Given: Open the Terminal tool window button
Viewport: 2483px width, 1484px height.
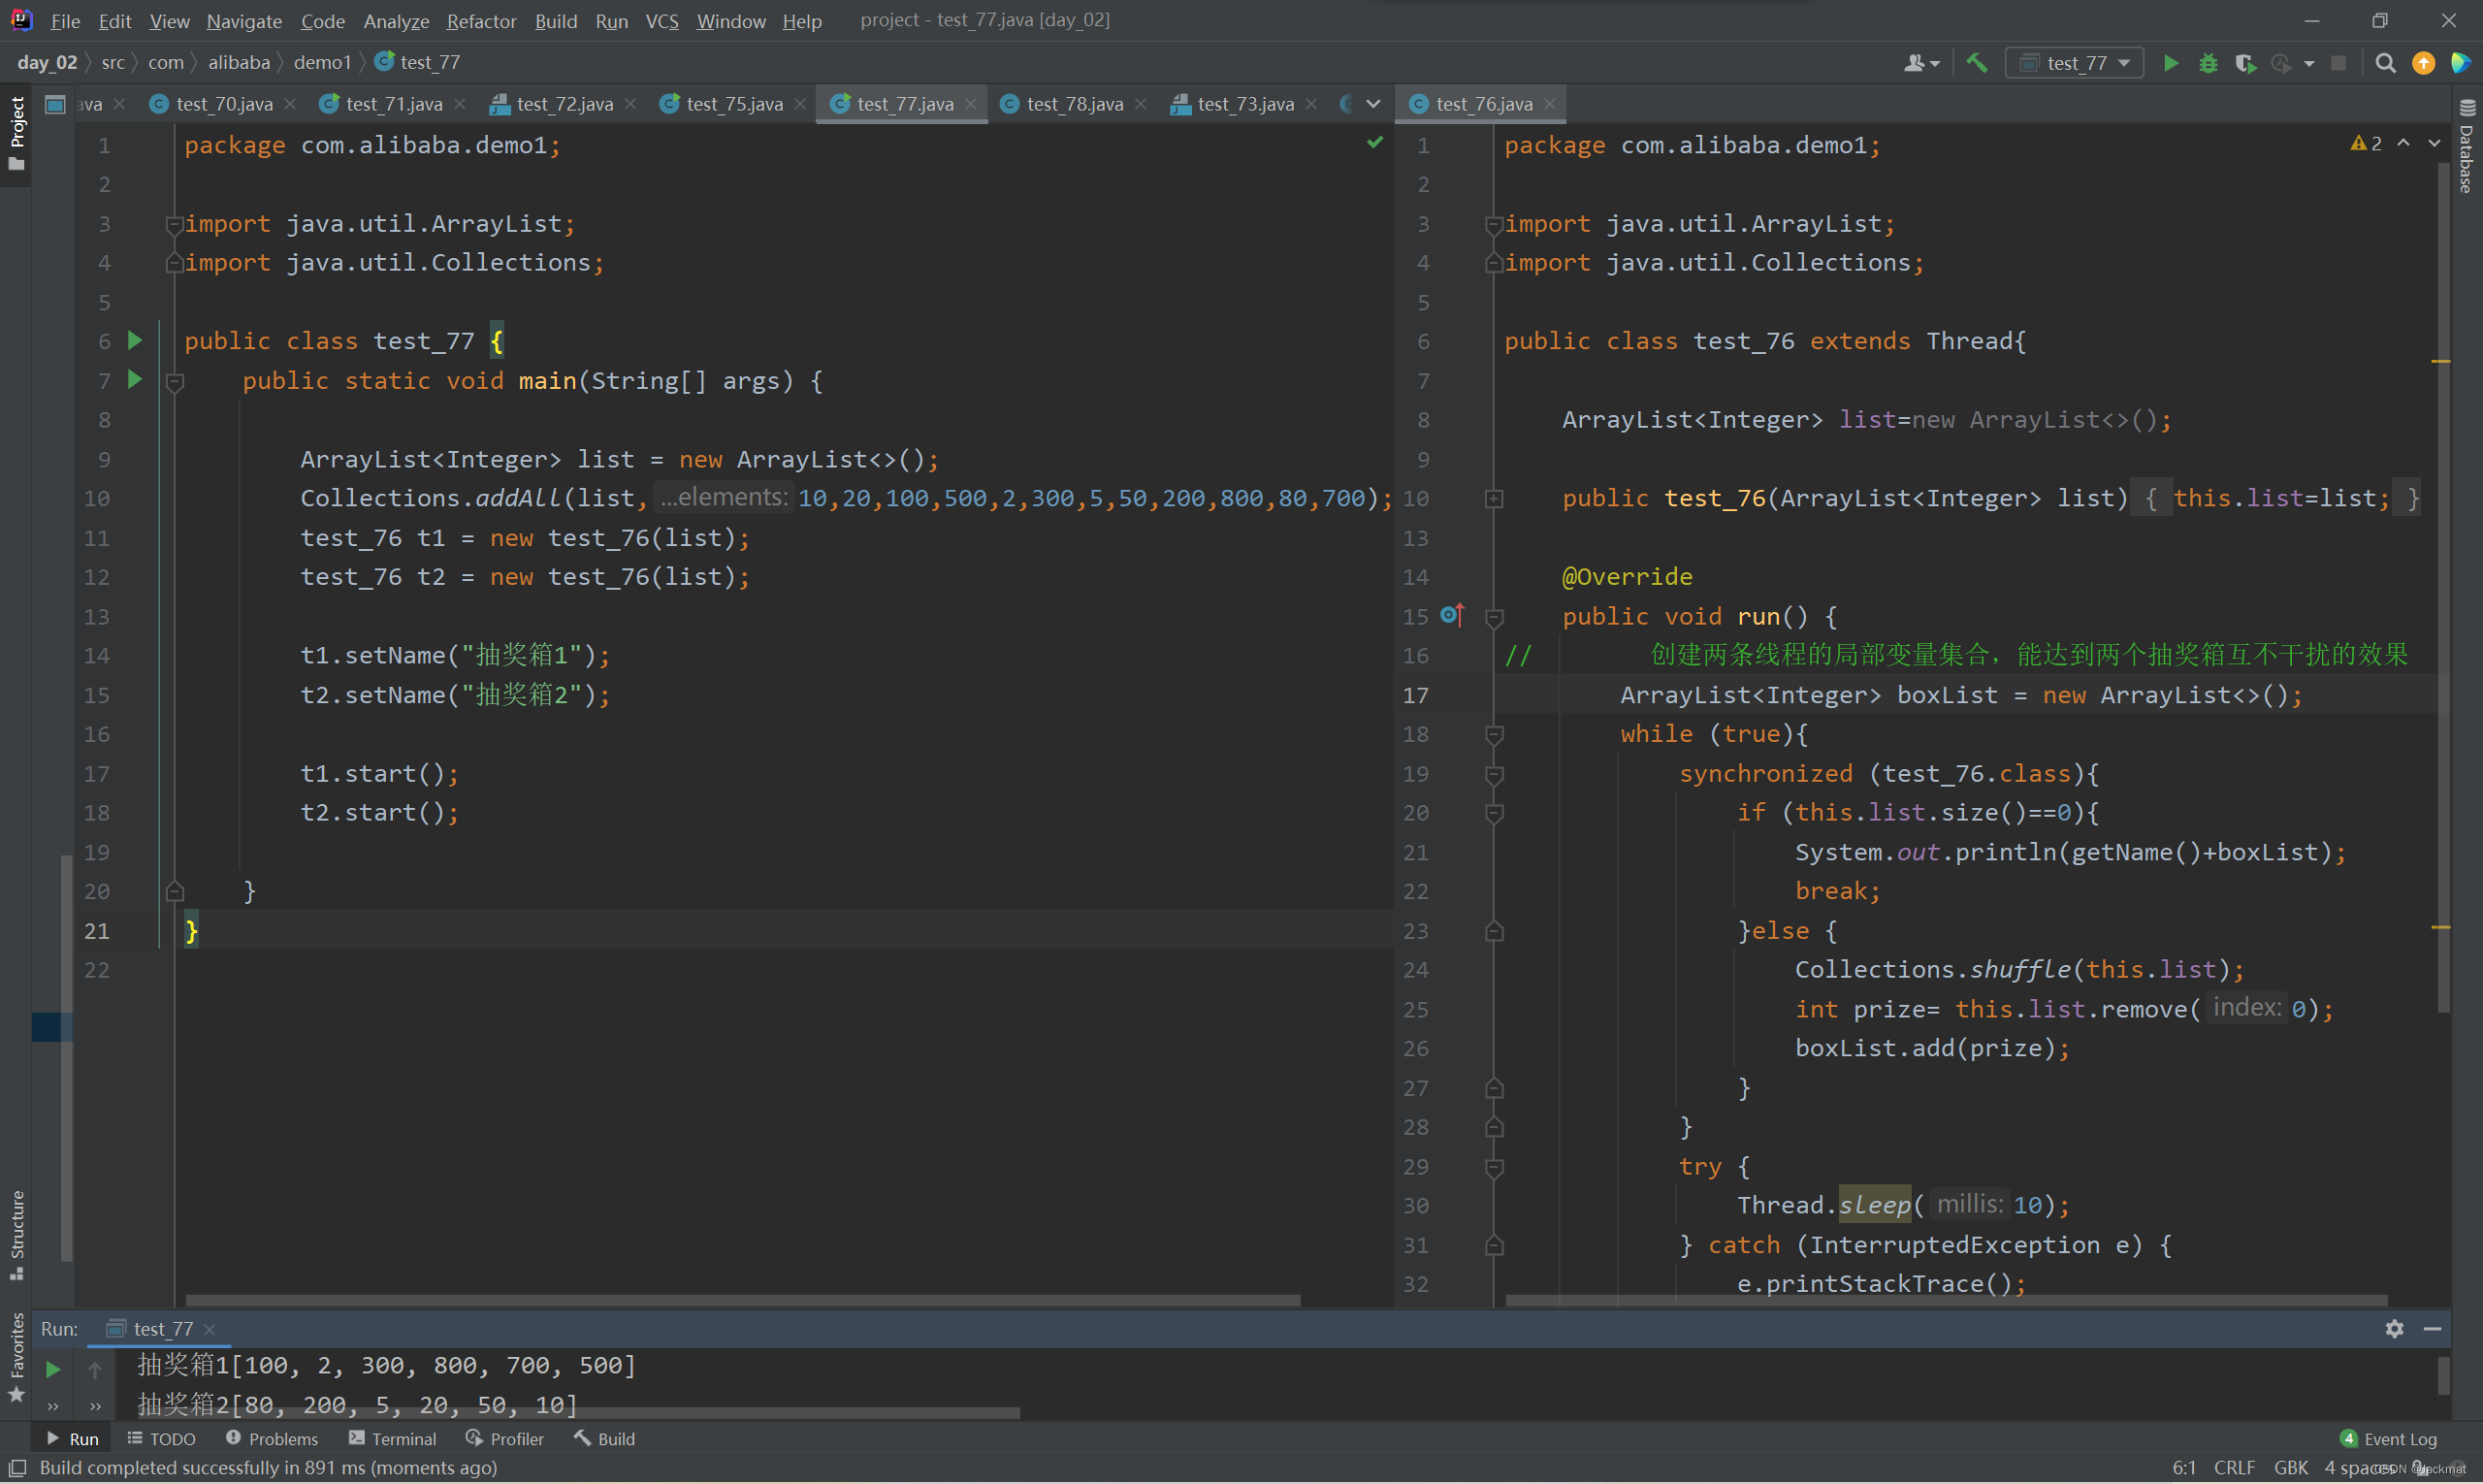Looking at the screenshot, I should tap(392, 1438).
